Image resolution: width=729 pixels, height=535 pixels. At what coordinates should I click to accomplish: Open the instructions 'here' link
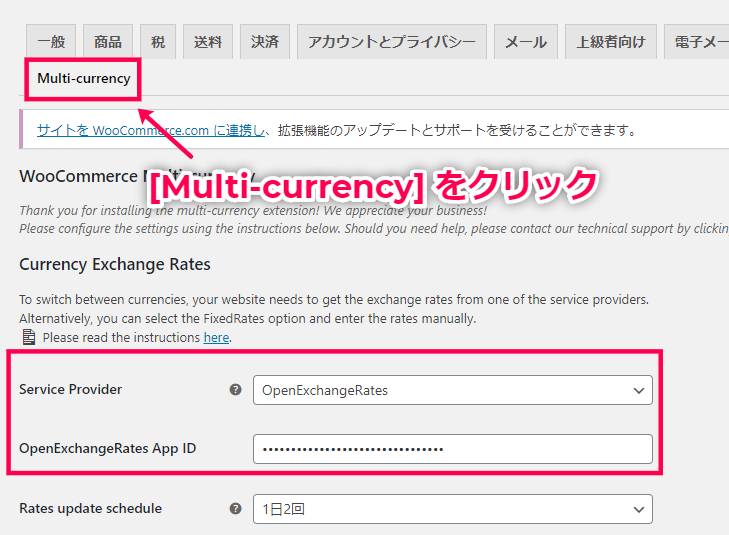(x=216, y=337)
